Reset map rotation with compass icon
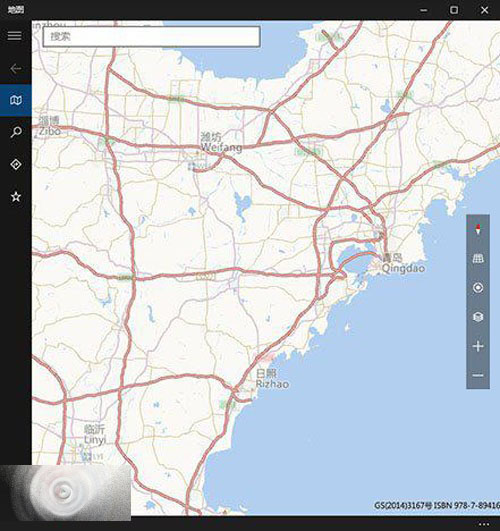Image resolution: width=500 pixels, height=531 pixels. pos(478,229)
